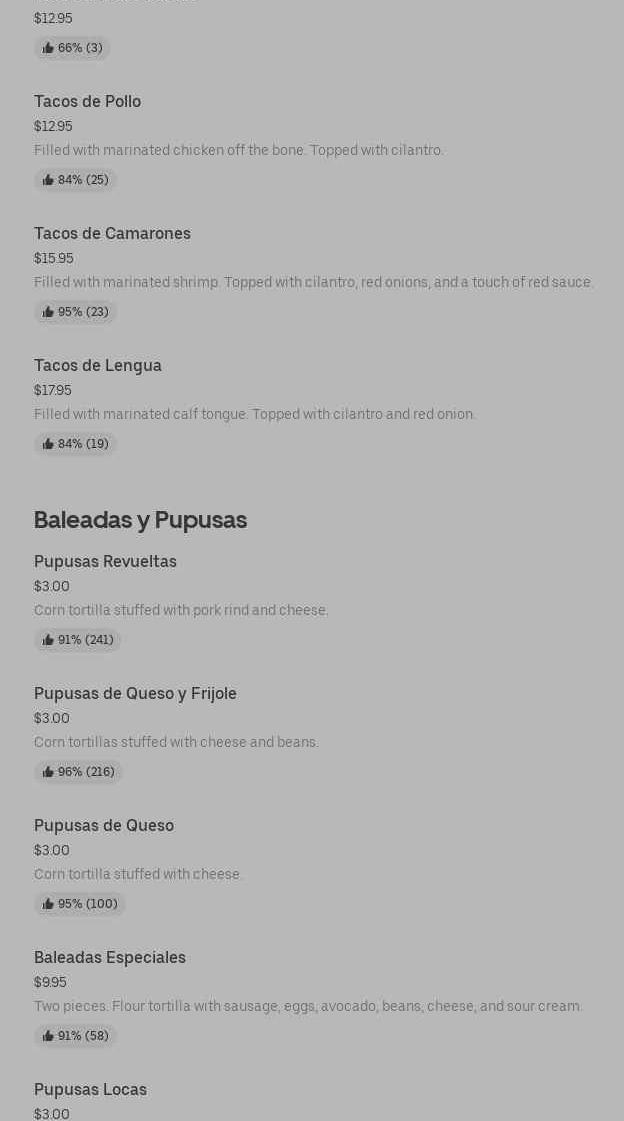Click the Baleadas Especiales description text

click(x=308, y=1006)
